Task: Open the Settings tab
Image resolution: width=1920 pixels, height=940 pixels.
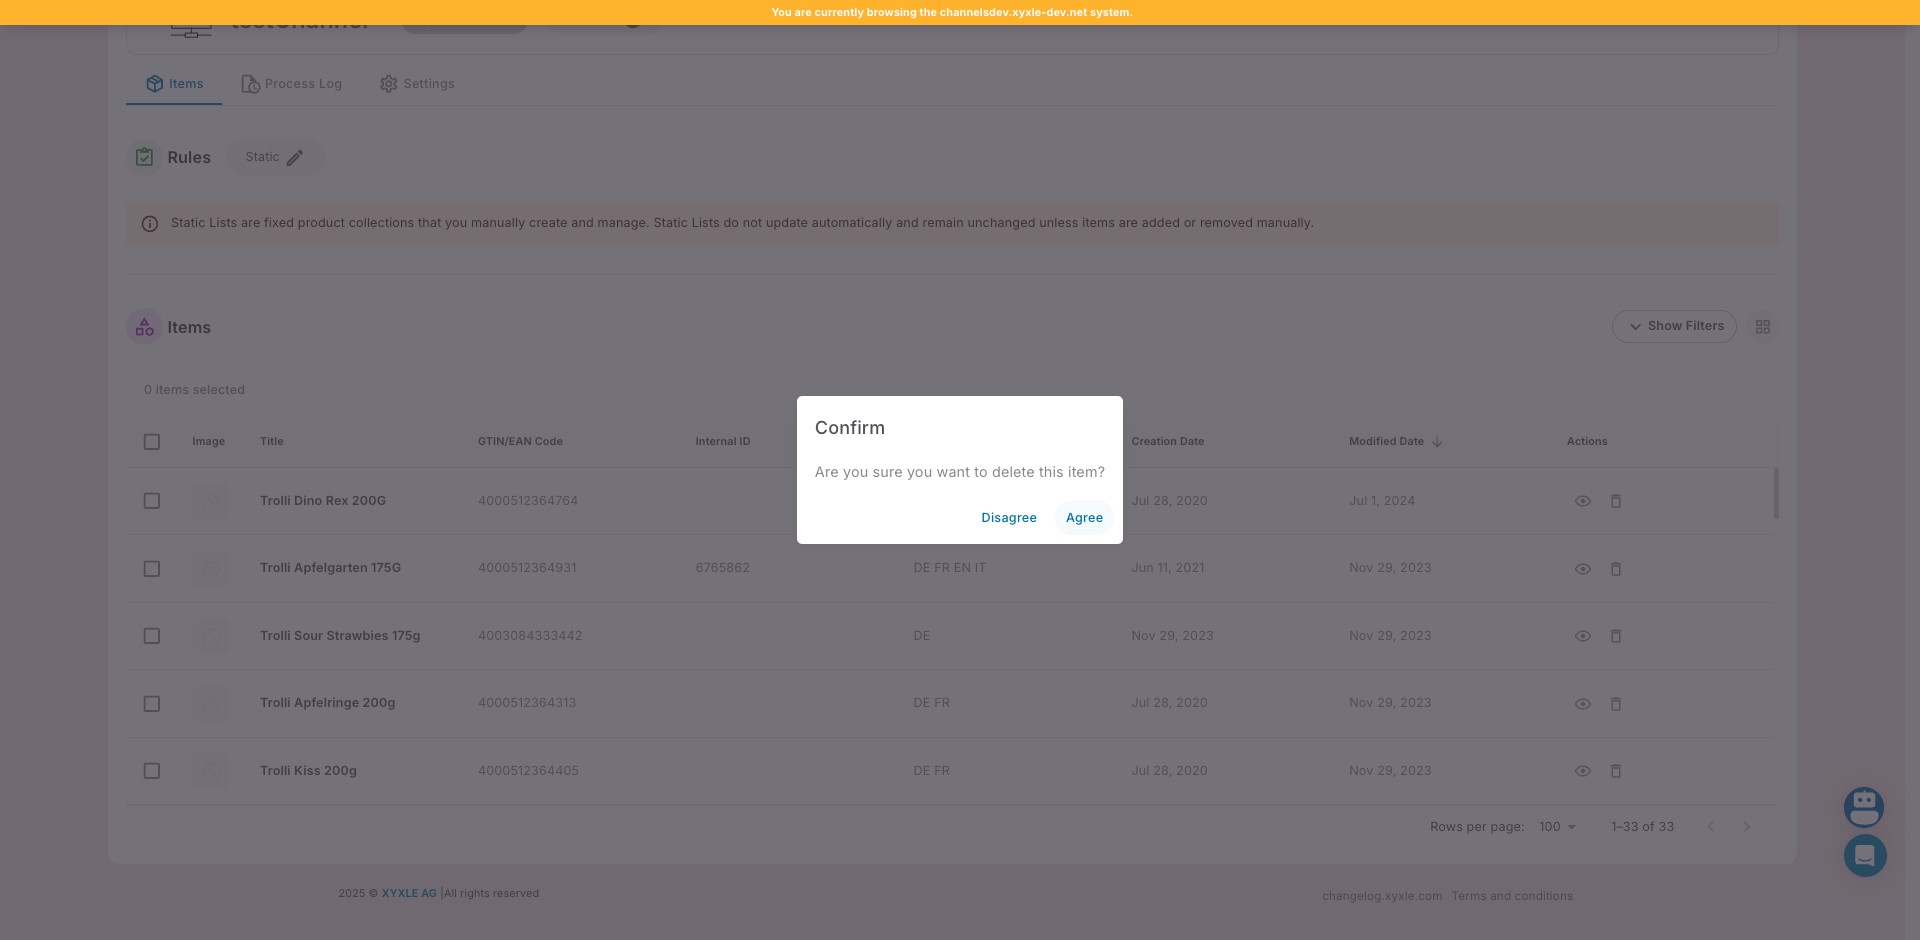Action: pyautogui.click(x=417, y=84)
